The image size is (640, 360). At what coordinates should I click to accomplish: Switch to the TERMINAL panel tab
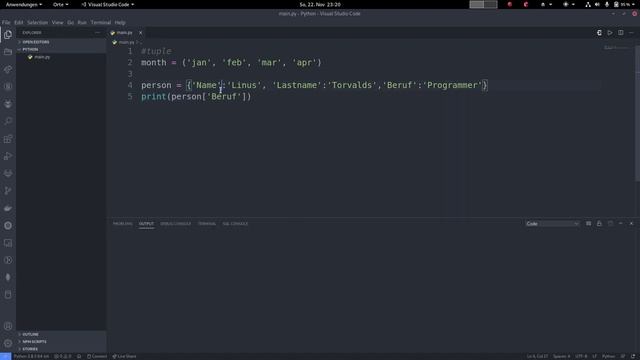(207, 224)
